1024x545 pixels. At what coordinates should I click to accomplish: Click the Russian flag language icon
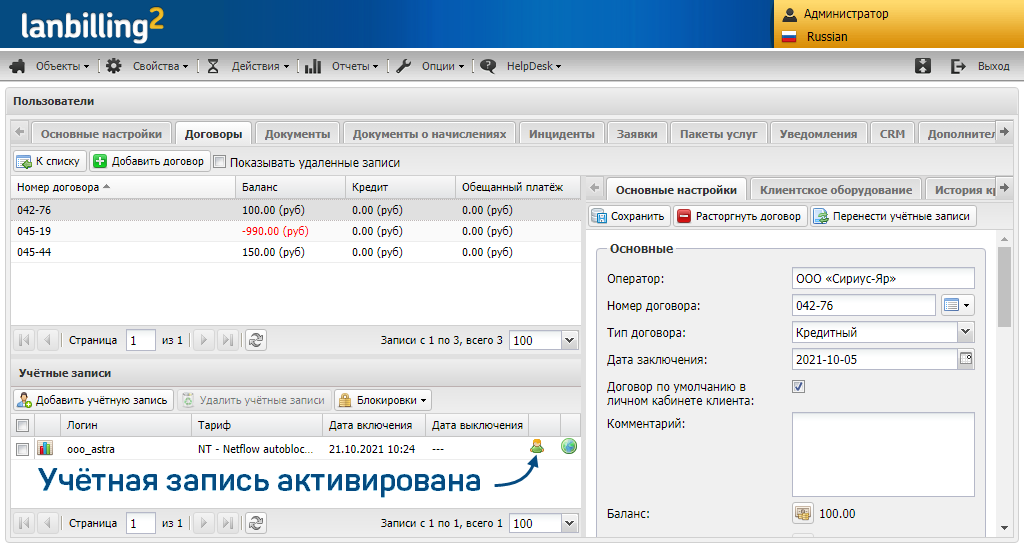point(790,37)
